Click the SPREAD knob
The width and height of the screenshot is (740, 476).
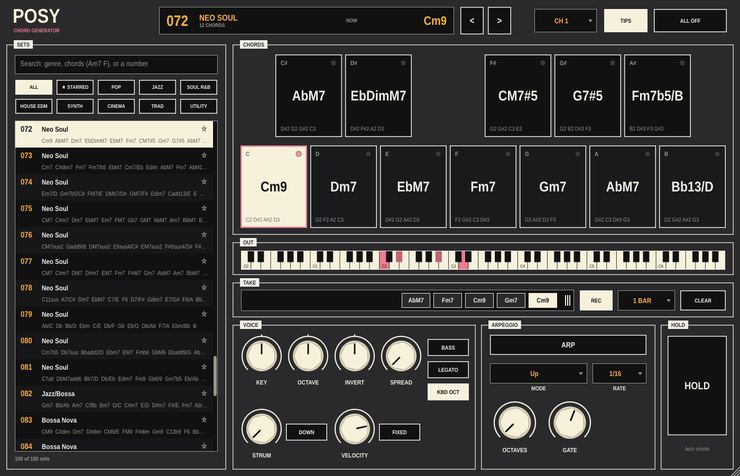coord(401,355)
